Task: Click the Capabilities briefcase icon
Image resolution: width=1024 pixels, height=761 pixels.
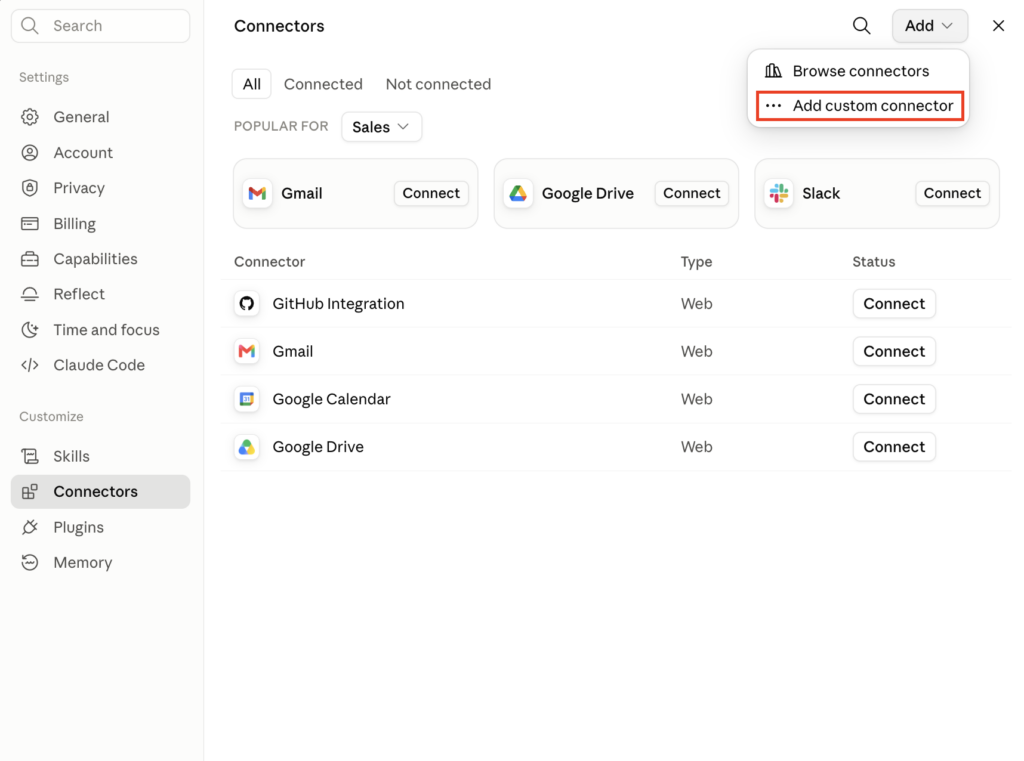Action: tap(29, 259)
